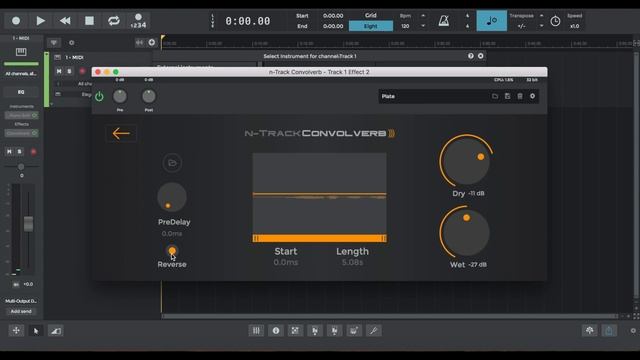Click the yellow playhead marker on the timeline
This screenshot has width=640, height=360.
click(x=163, y=38)
